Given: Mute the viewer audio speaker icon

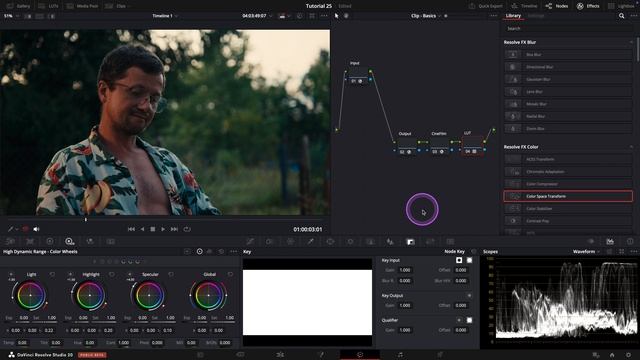Looking at the screenshot, I should 36,229.
